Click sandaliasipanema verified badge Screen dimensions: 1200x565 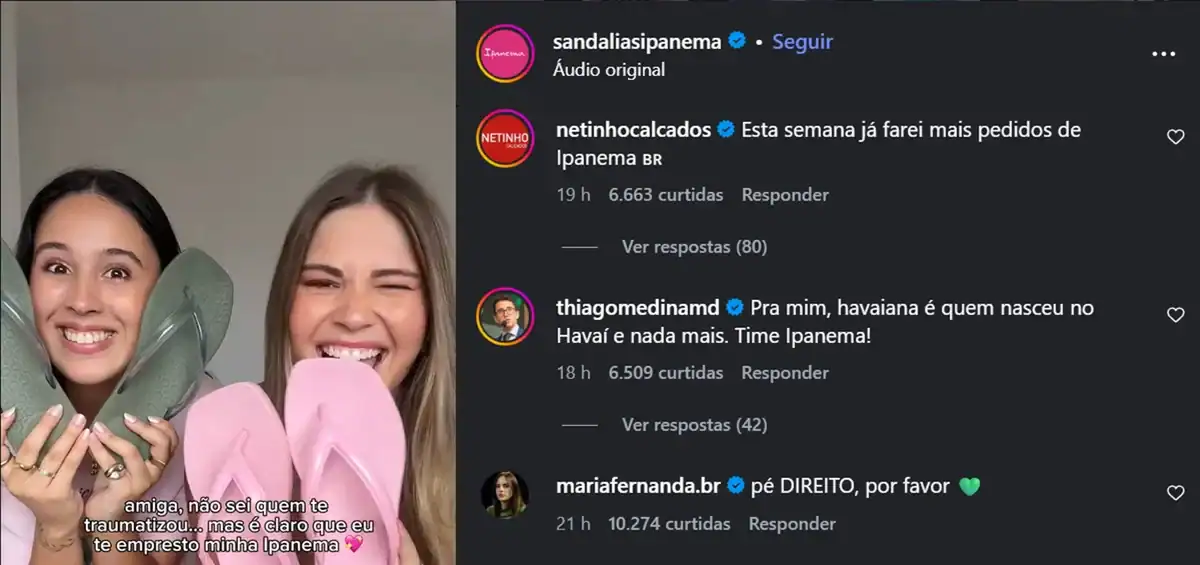point(737,41)
